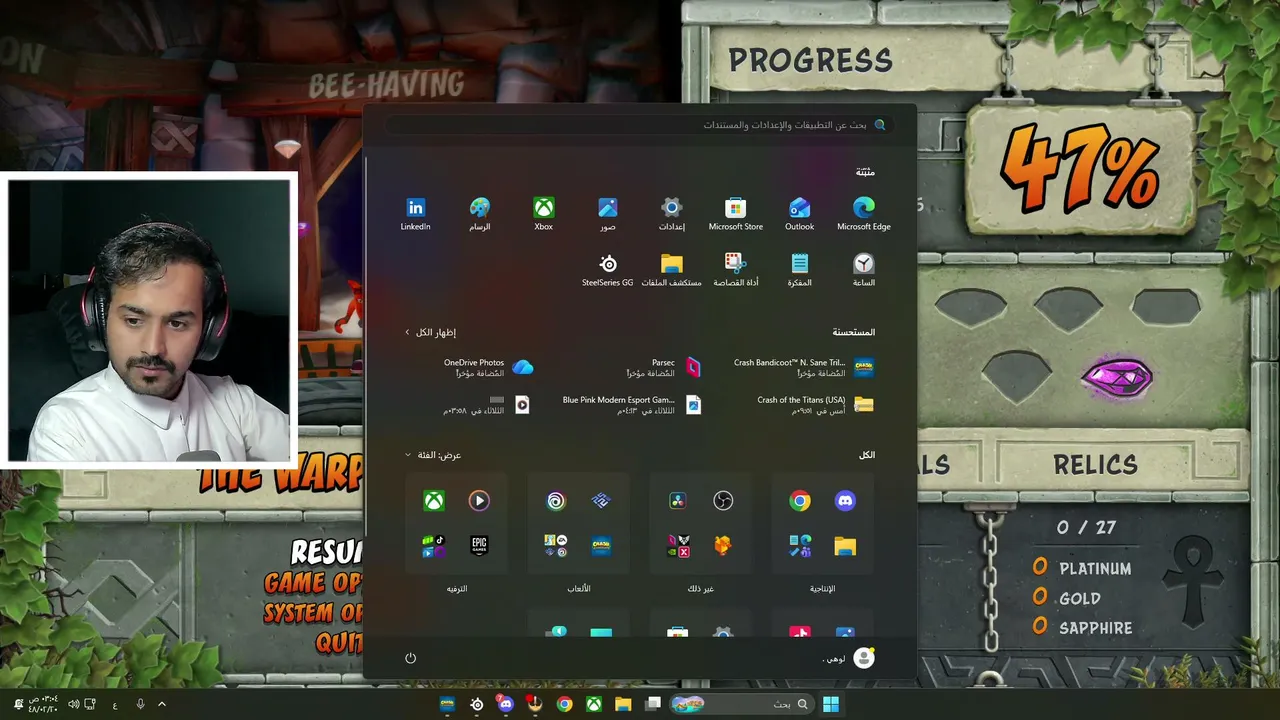Open File Explorer (مستكشف الملفات) pinned app

[672, 270]
